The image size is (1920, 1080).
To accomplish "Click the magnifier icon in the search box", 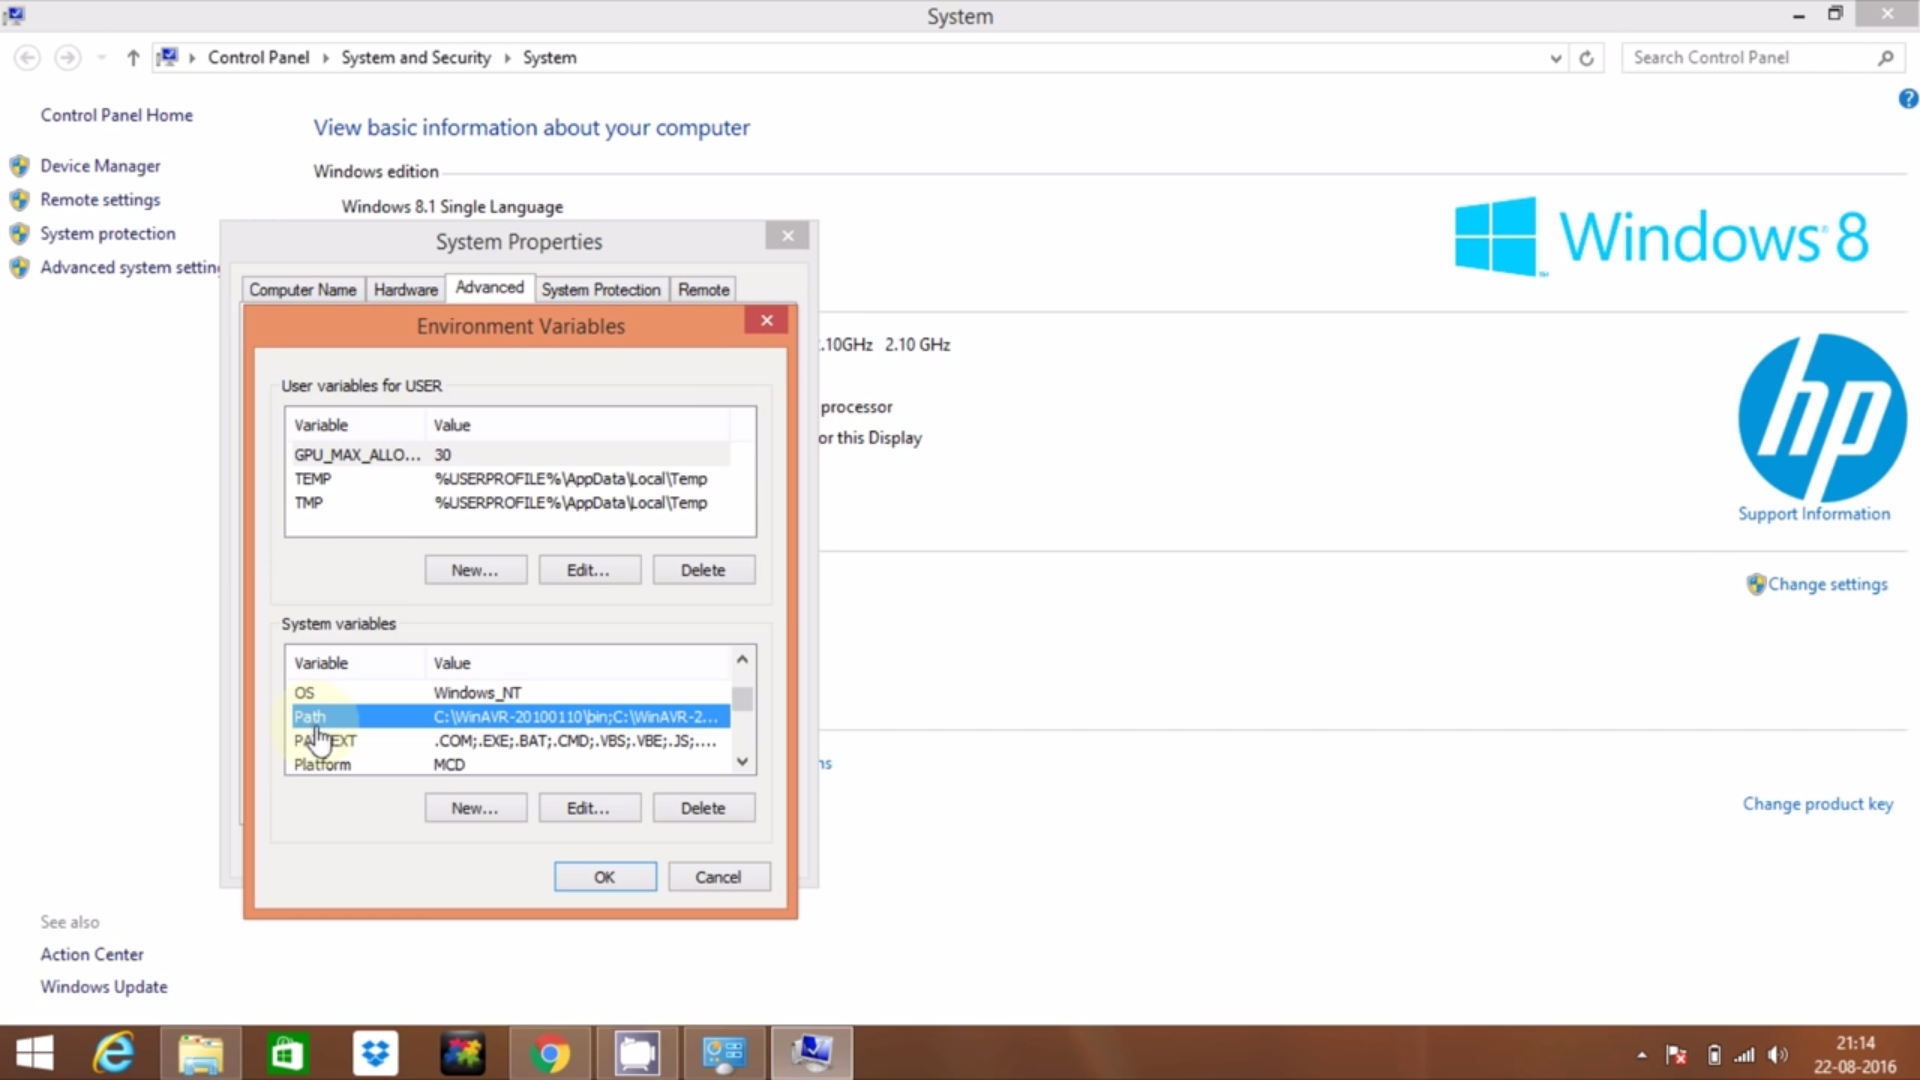I will click(x=1886, y=58).
